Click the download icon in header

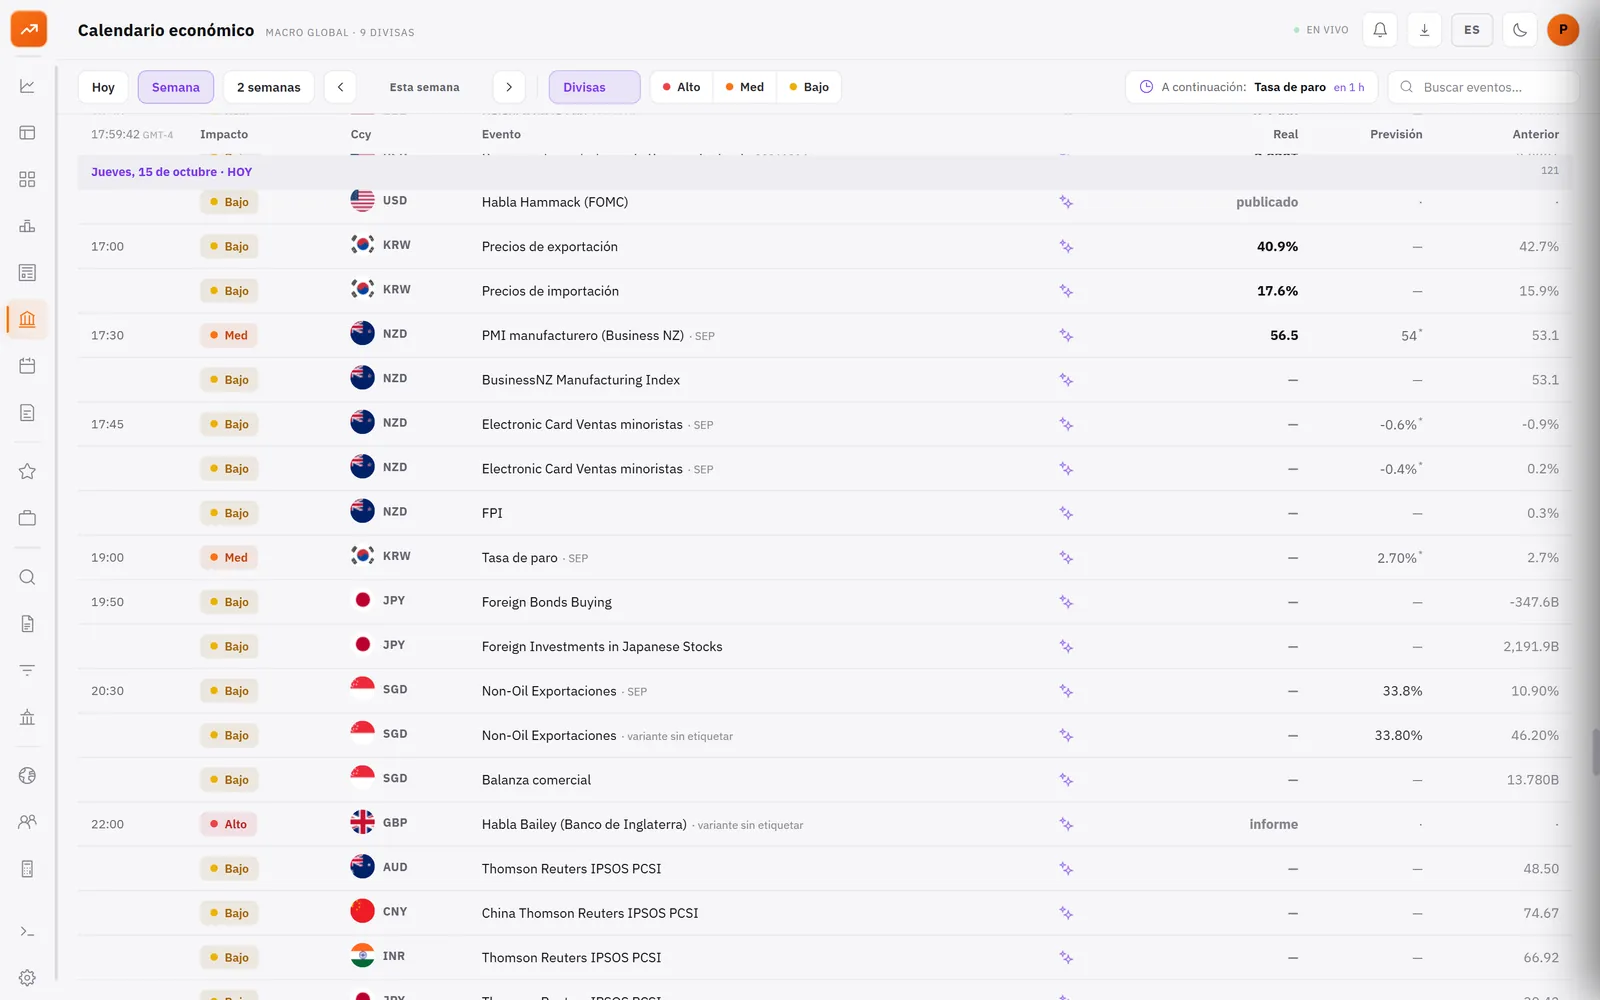[1424, 30]
